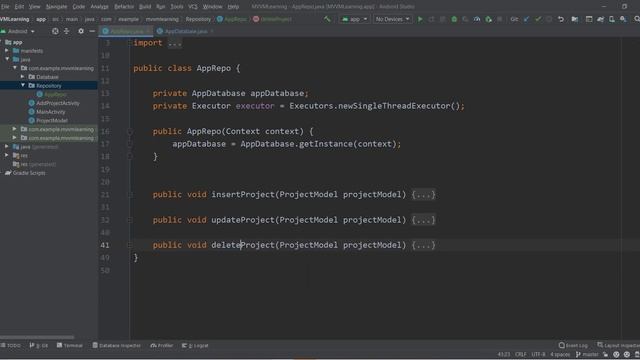Select ProjectModel in project tree

pyautogui.click(x=52, y=120)
